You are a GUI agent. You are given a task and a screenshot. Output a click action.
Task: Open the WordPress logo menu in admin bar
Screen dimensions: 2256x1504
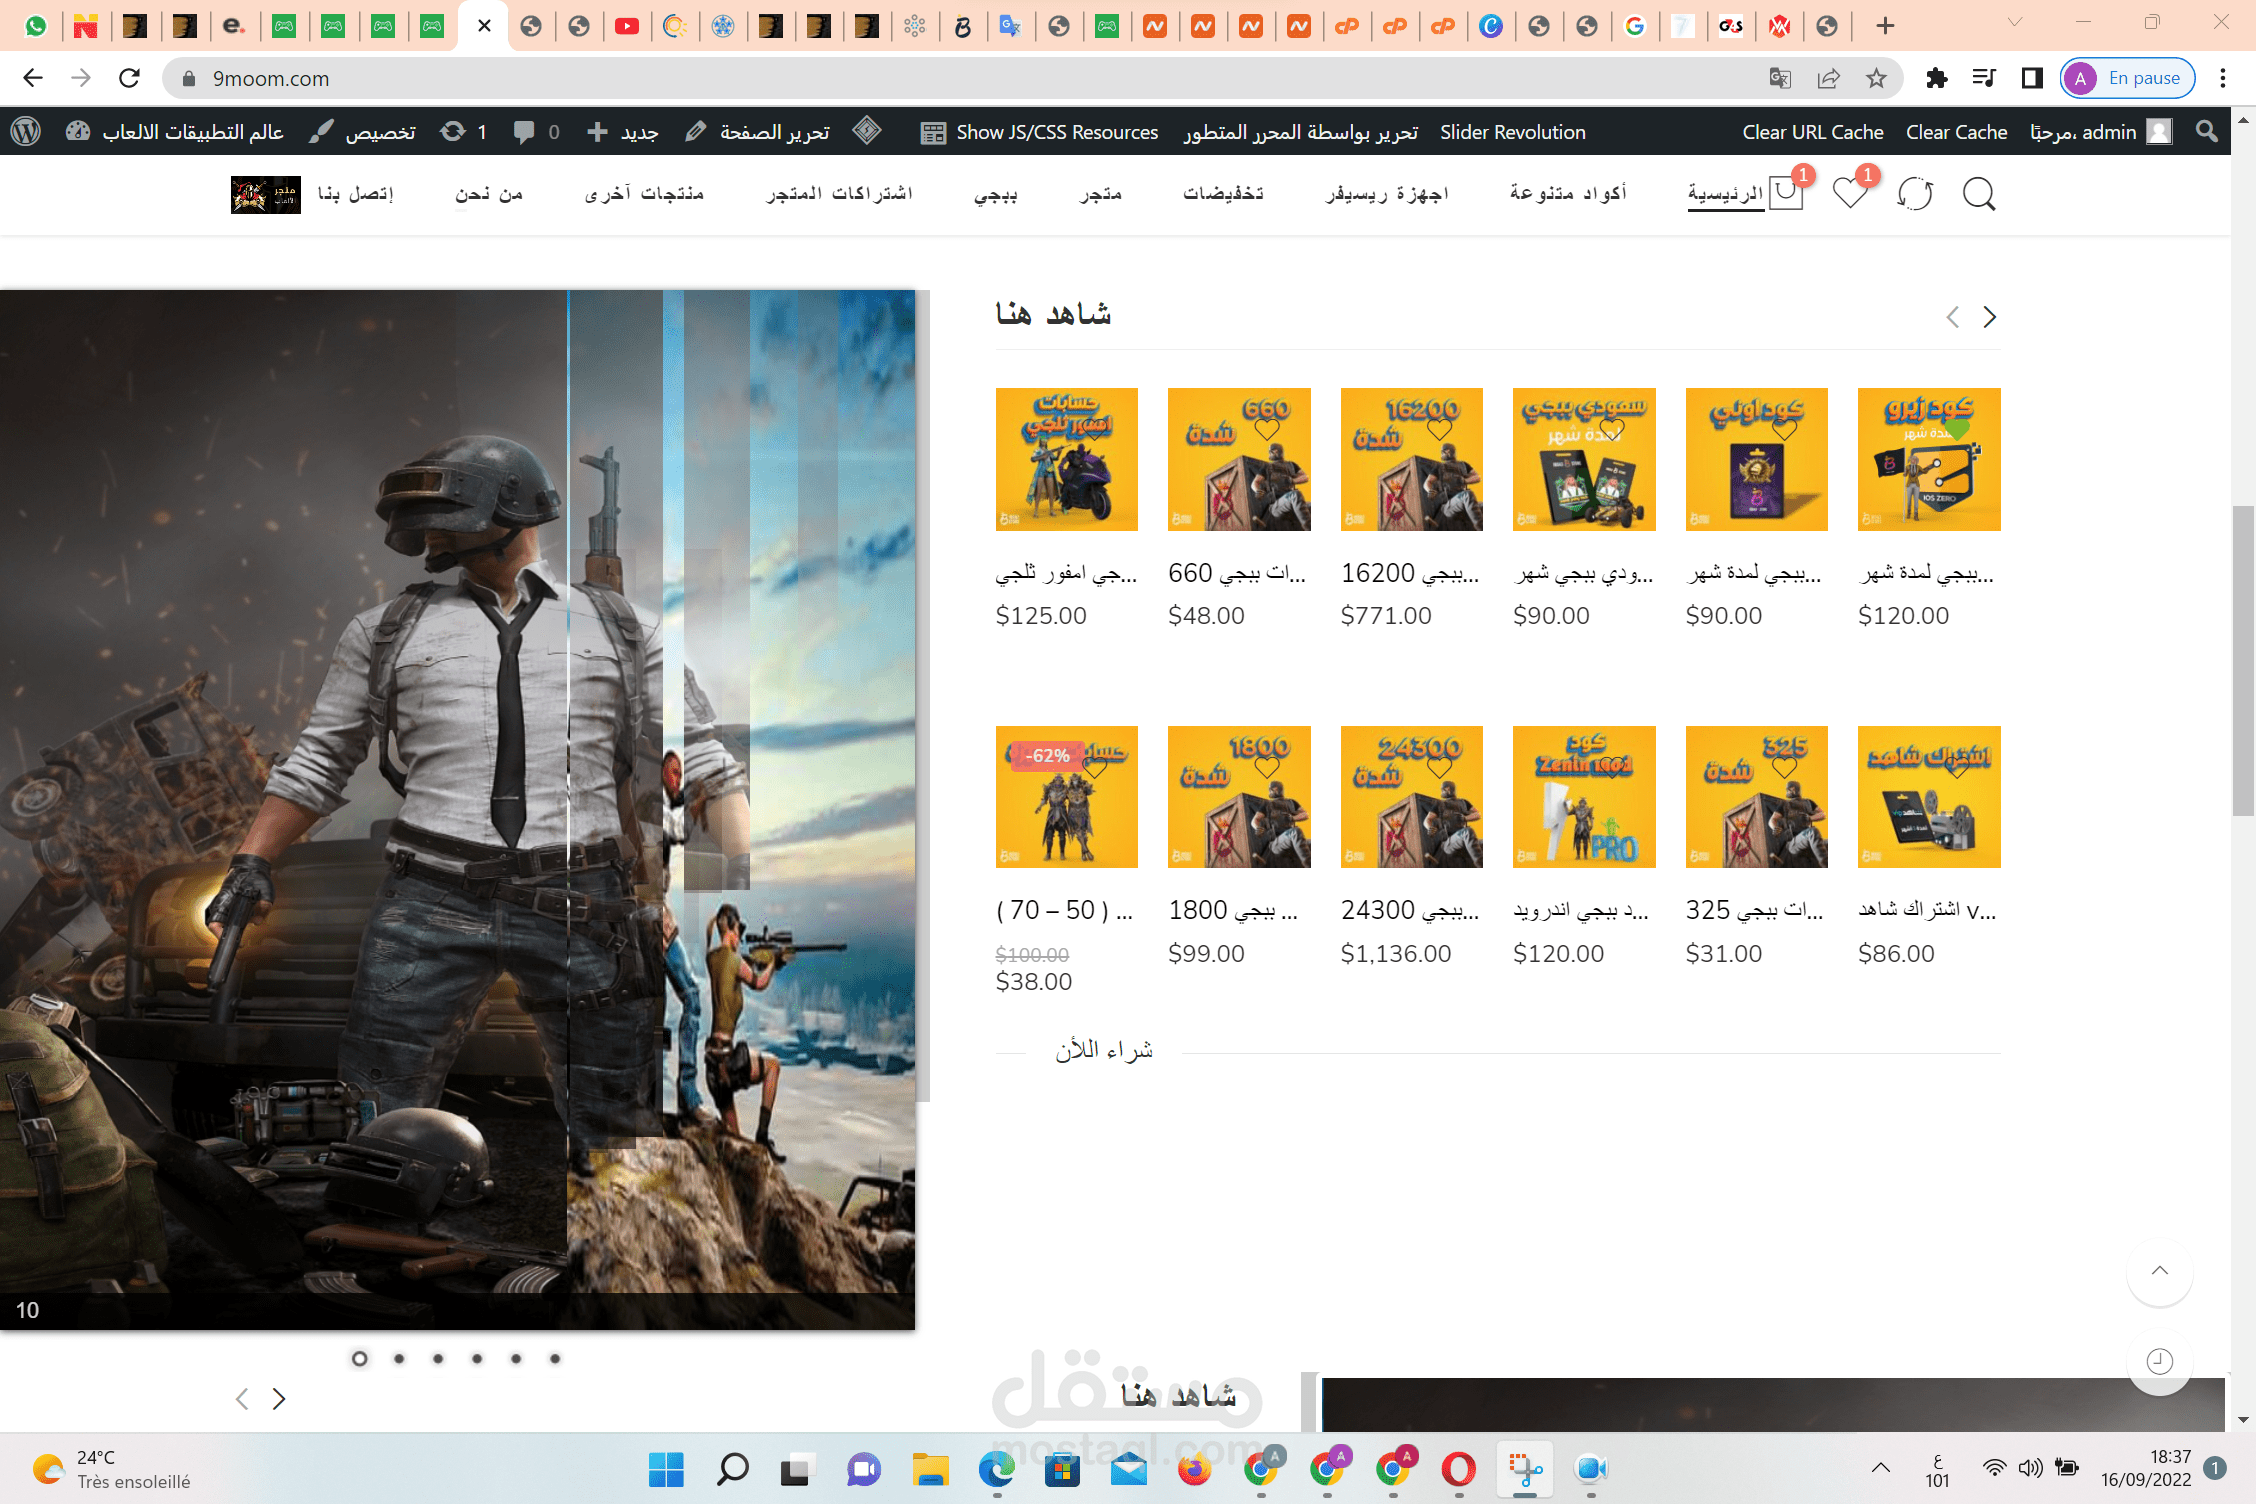click(26, 132)
